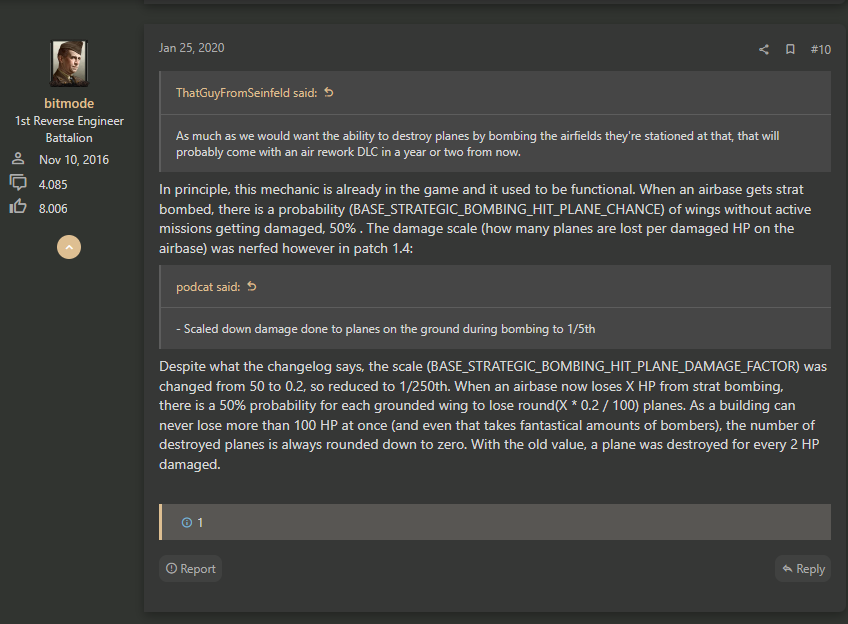Open the Jan 25, 2020 post timestamp
The width and height of the screenshot is (848, 624).
[191, 48]
